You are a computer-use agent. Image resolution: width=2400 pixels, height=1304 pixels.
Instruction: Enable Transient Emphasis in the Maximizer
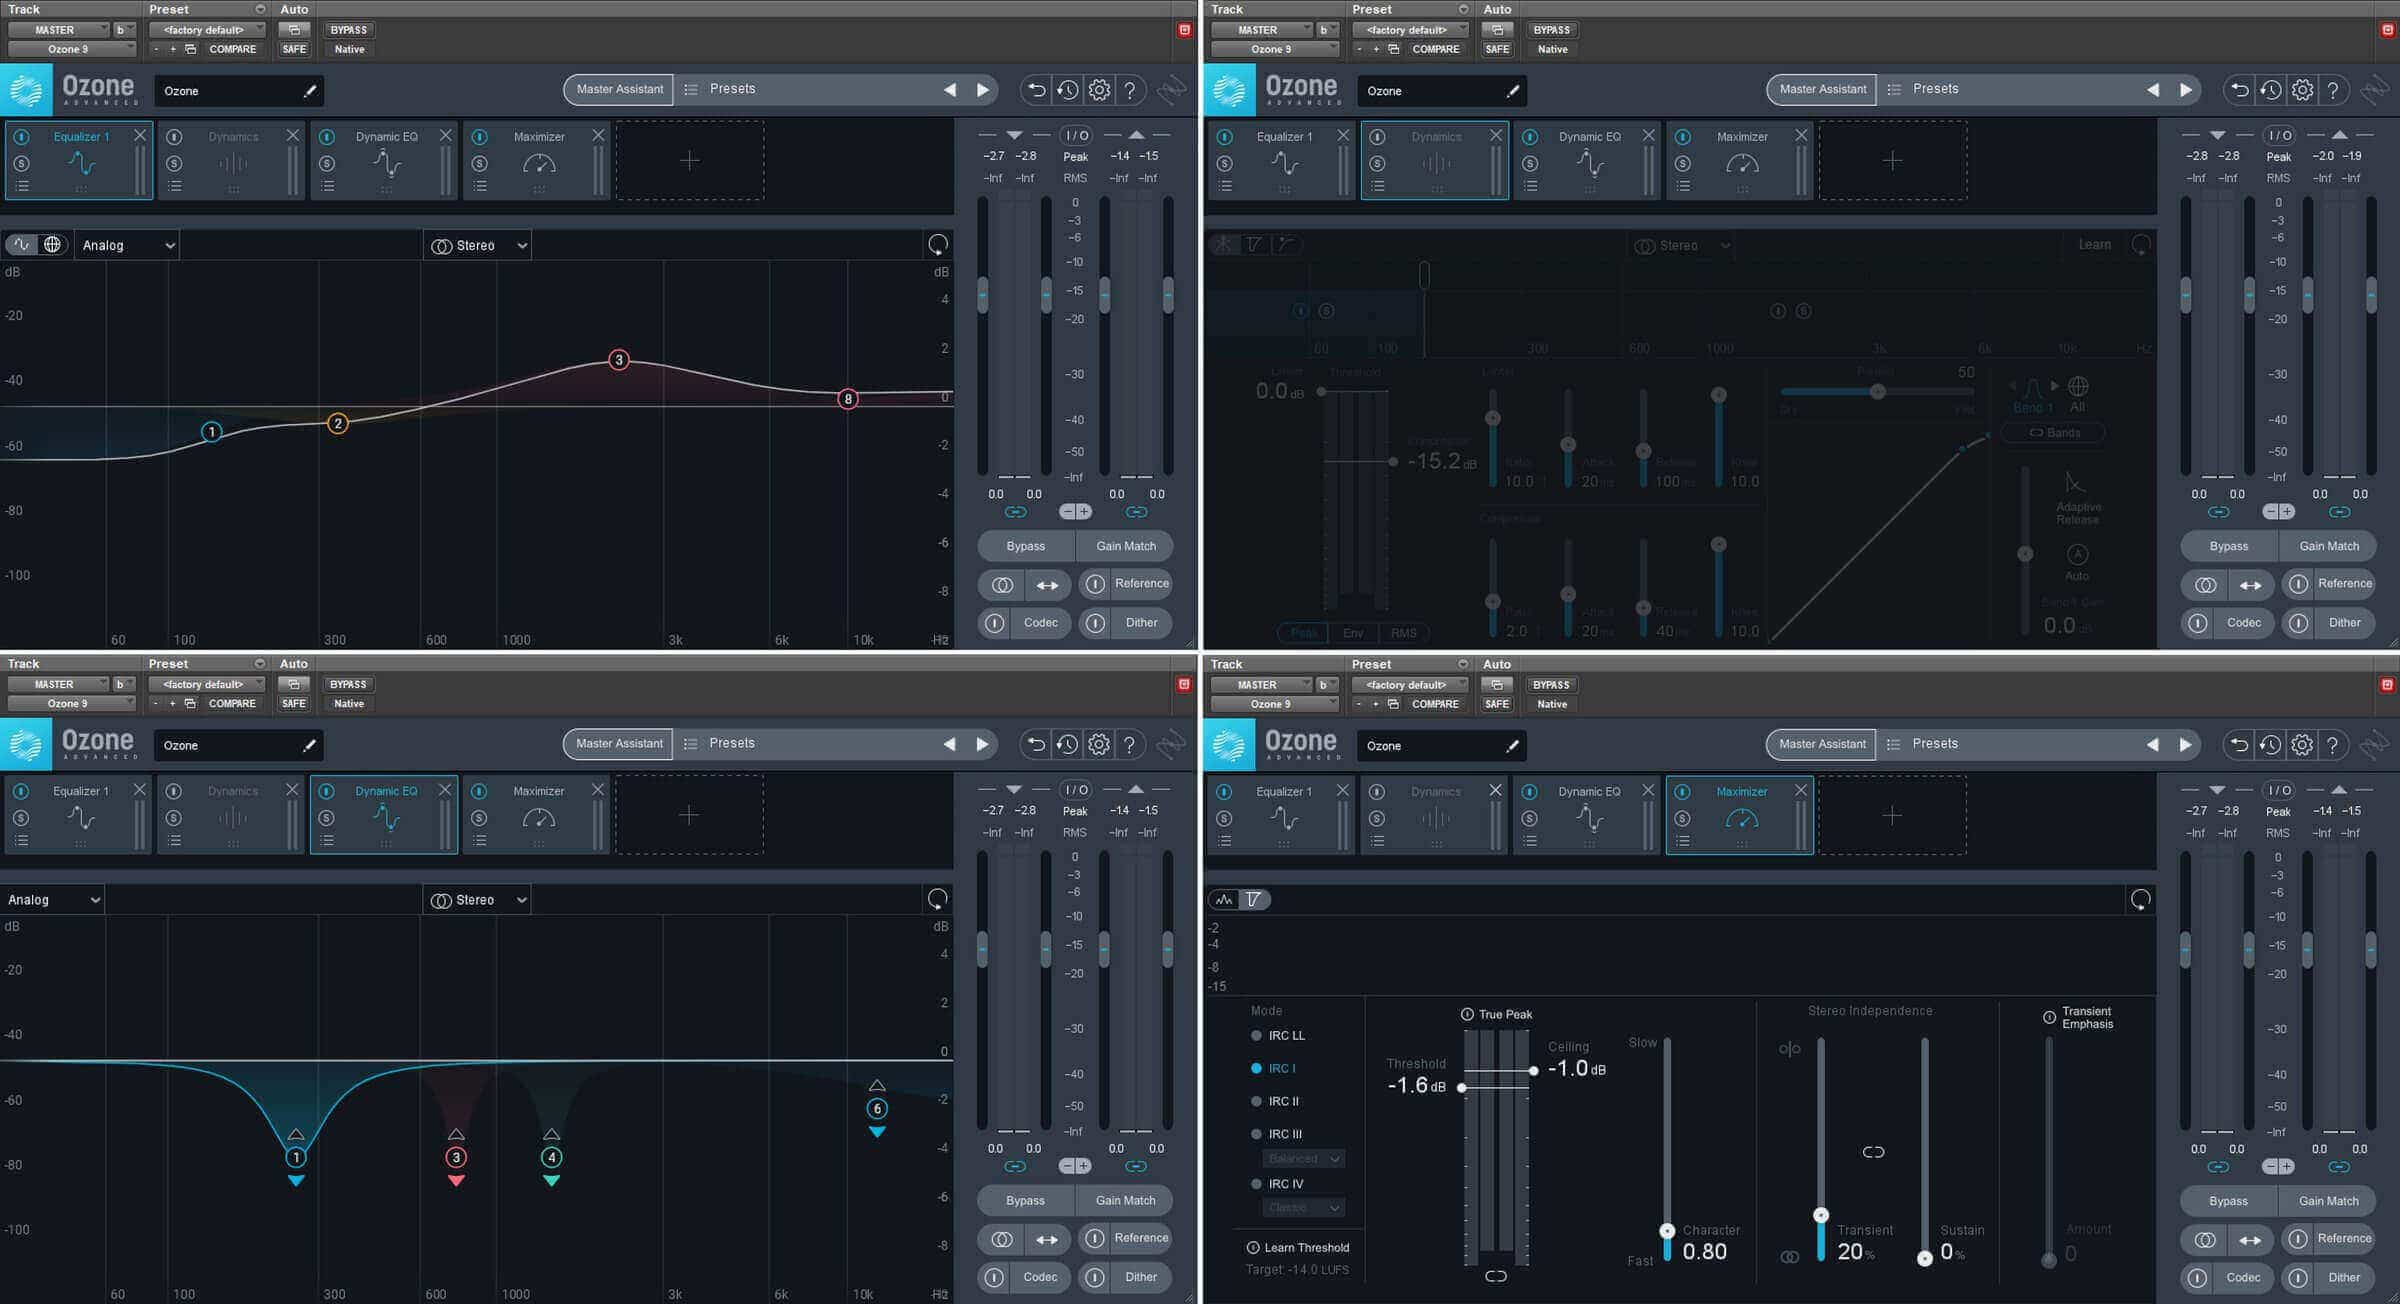click(2049, 1017)
